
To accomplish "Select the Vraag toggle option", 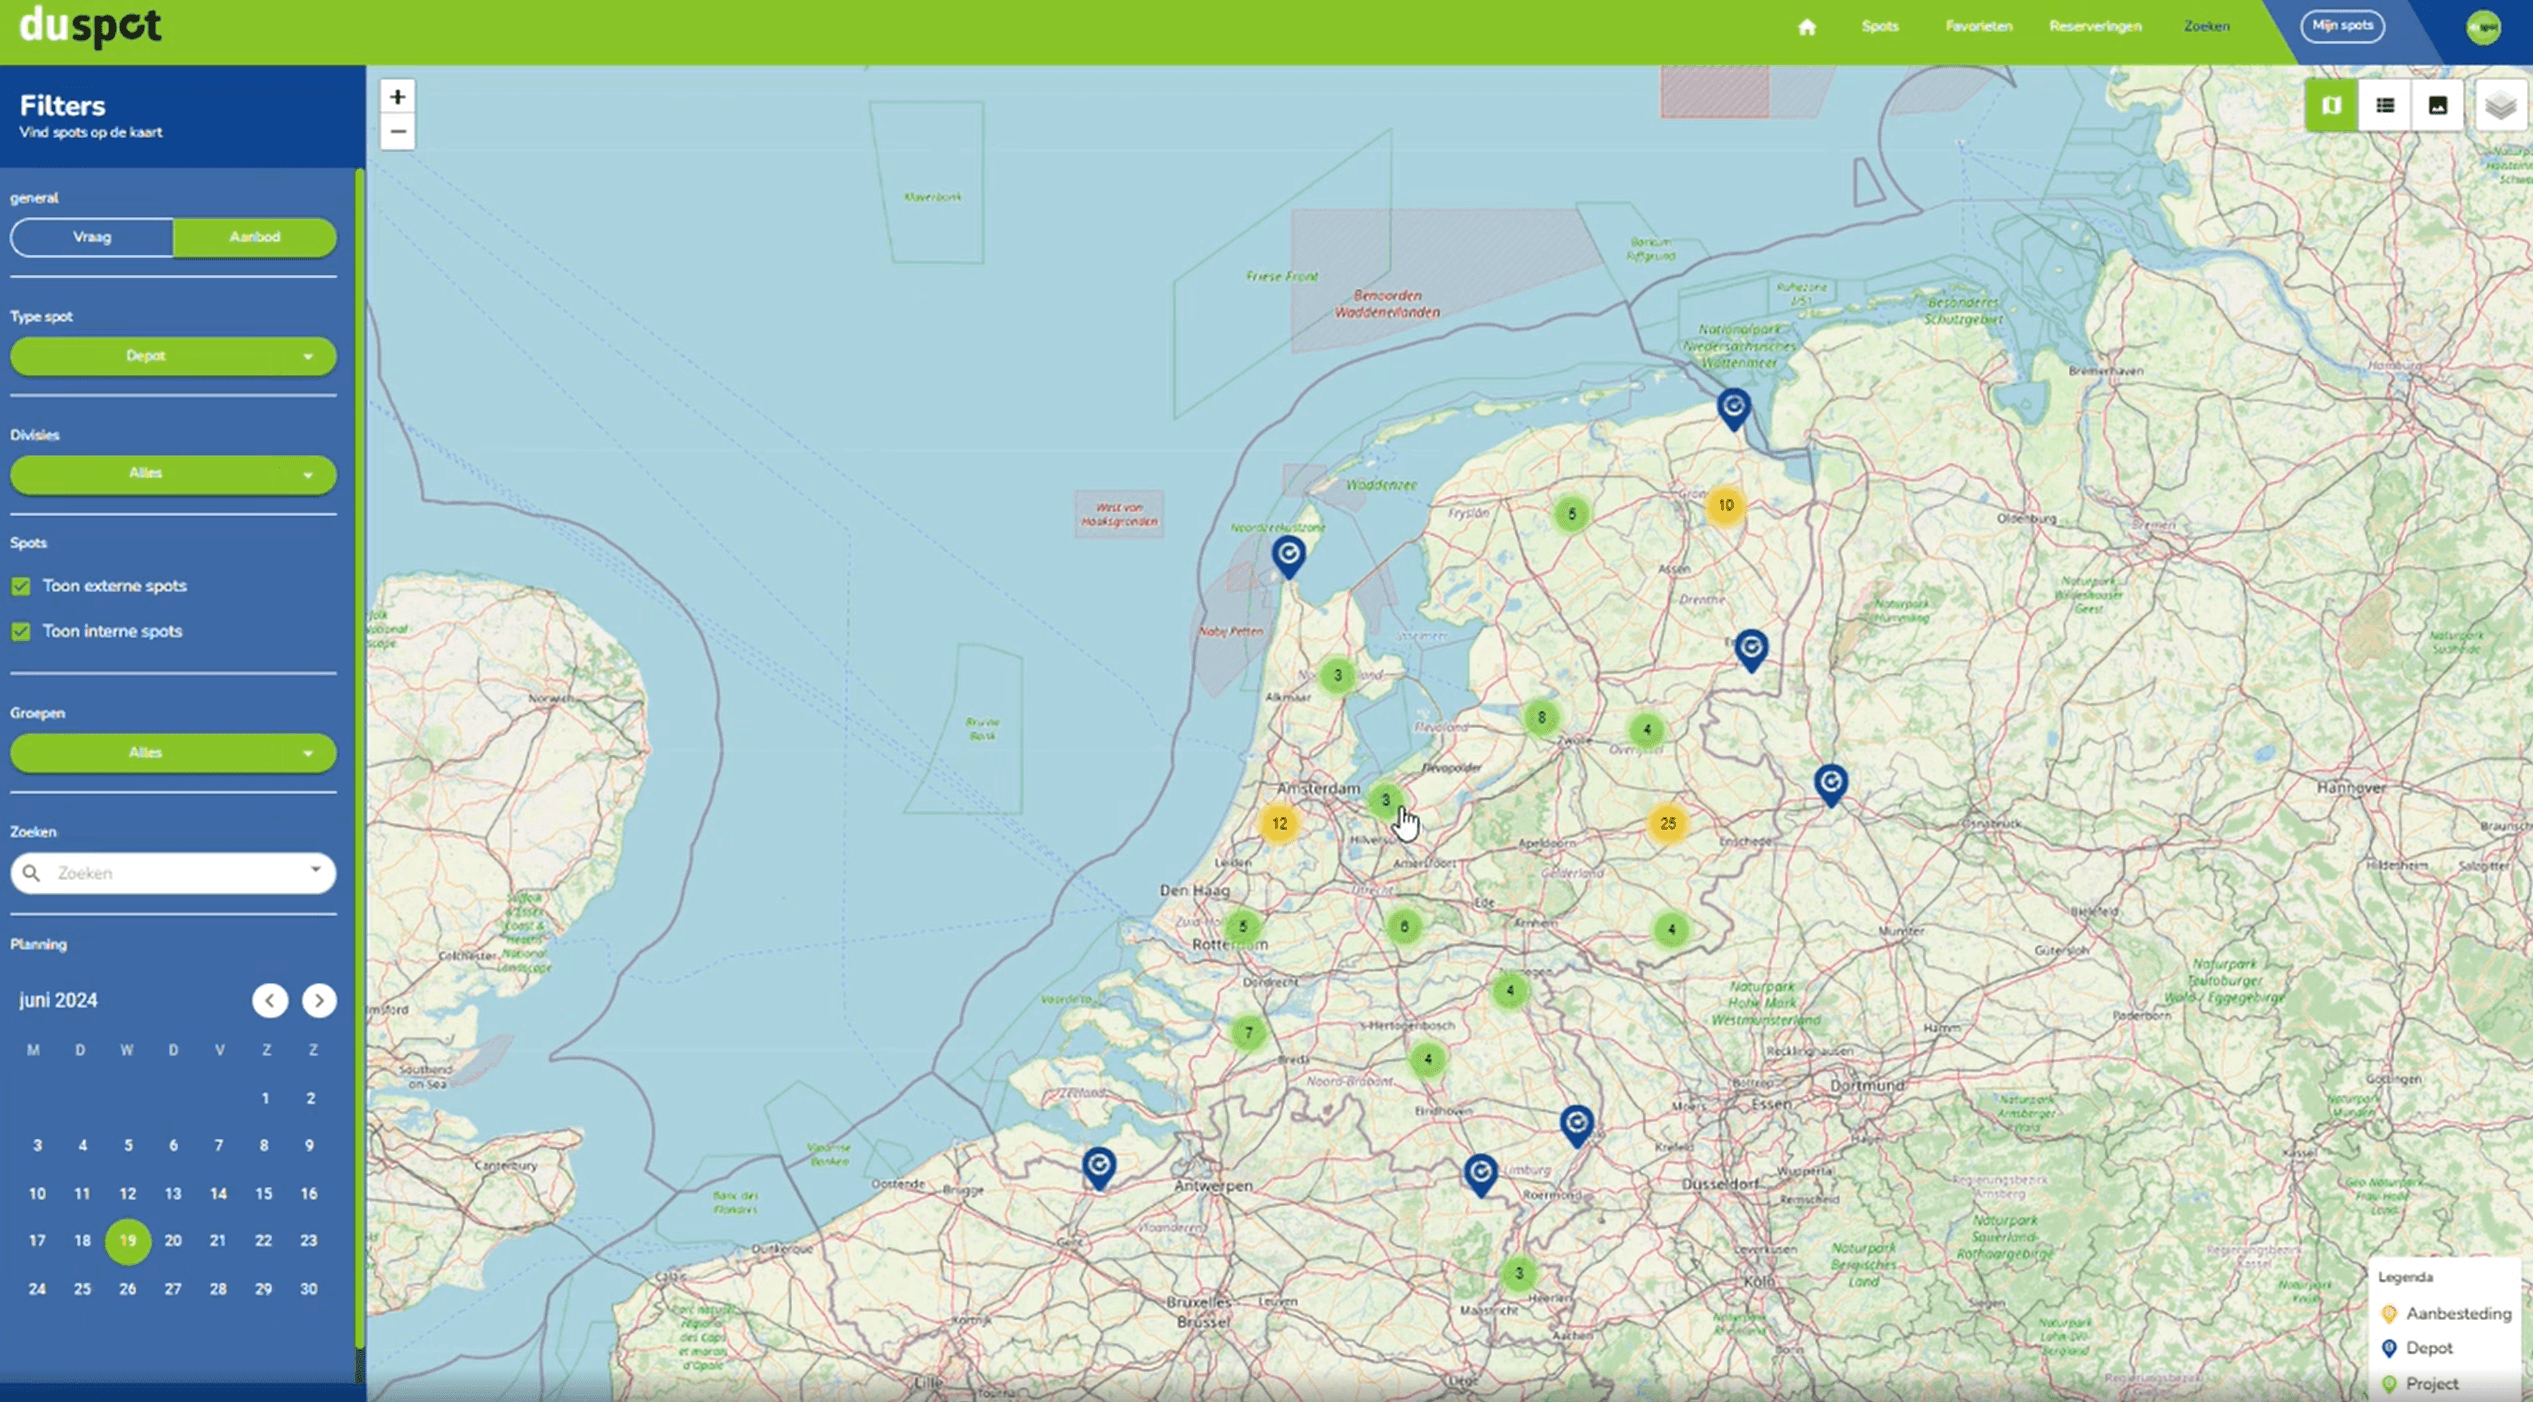I will pyautogui.click(x=92, y=237).
